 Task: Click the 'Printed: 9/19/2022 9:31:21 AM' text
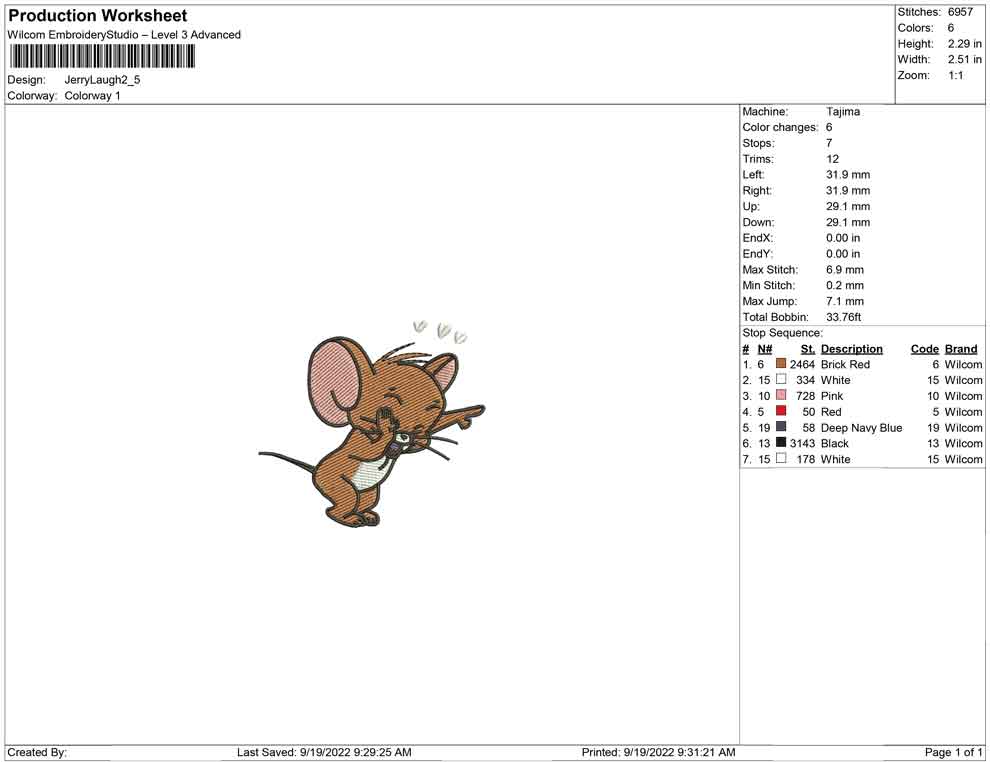pyautogui.click(x=659, y=752)
